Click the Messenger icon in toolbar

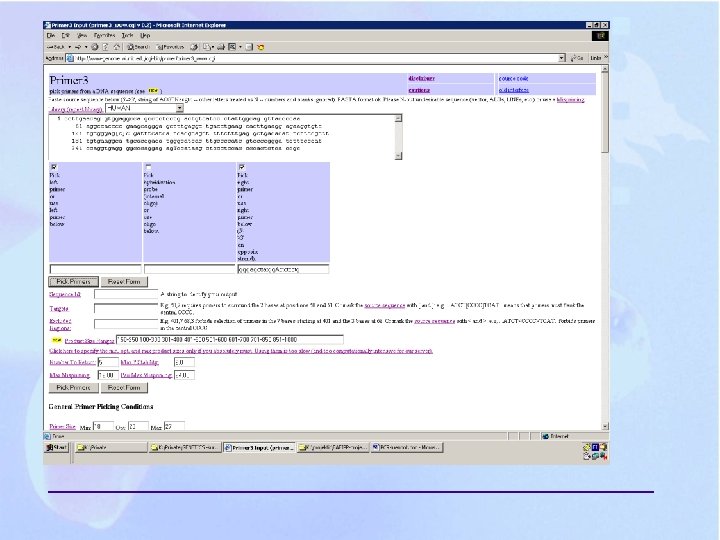pyautogui.click(x=260, y=47)
